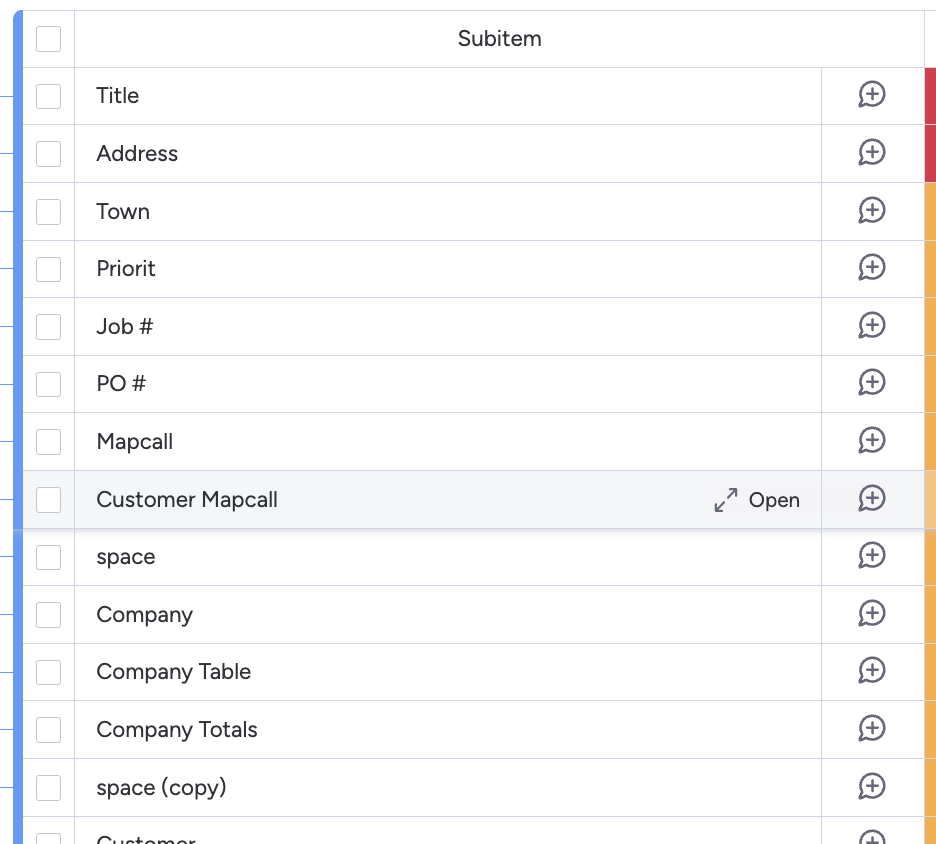Click the red status cell for Title
Image resolution: width=936 pixels, height=844 pixels.
tap(930, 96)
